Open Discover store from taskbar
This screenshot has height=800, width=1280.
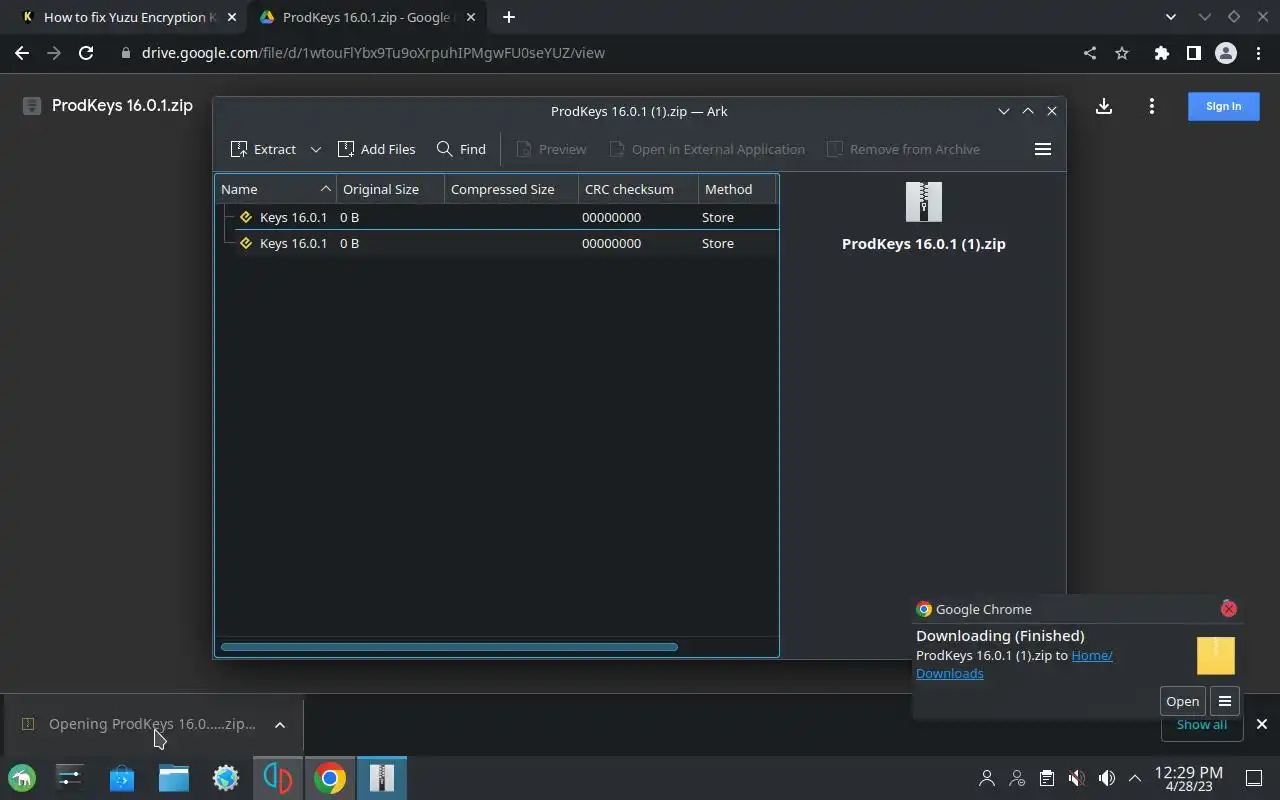coord(122,778)
